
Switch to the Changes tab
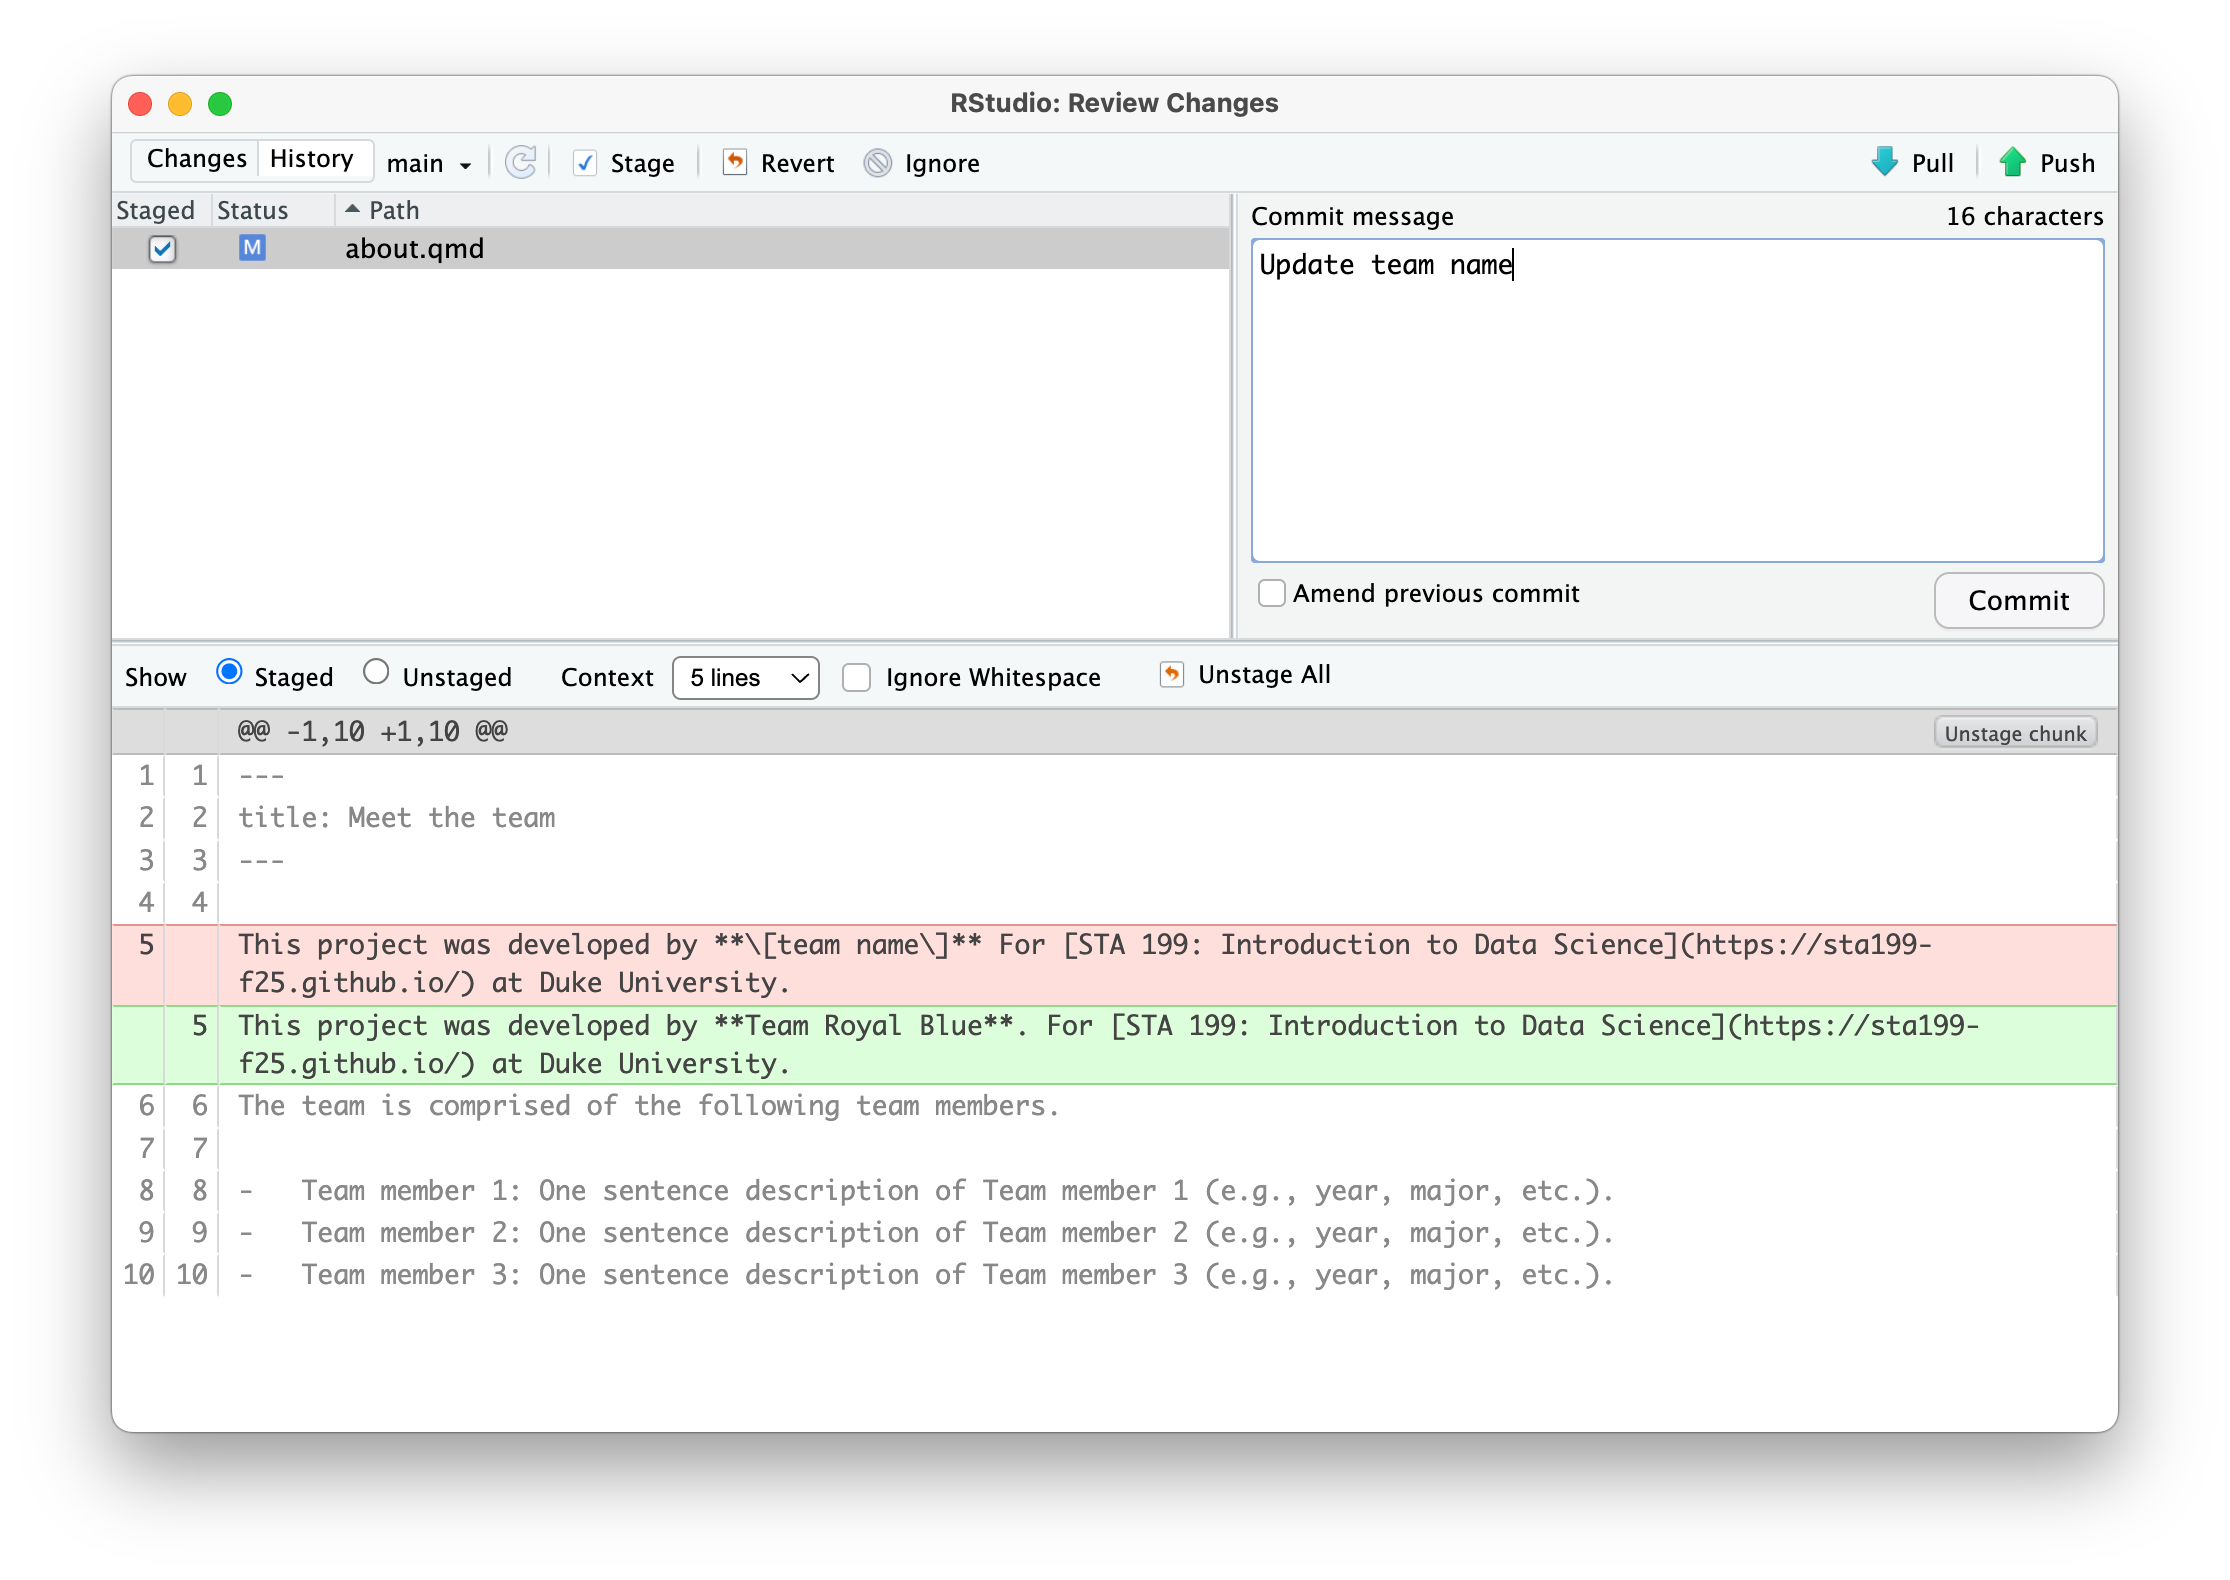[196, 159]
